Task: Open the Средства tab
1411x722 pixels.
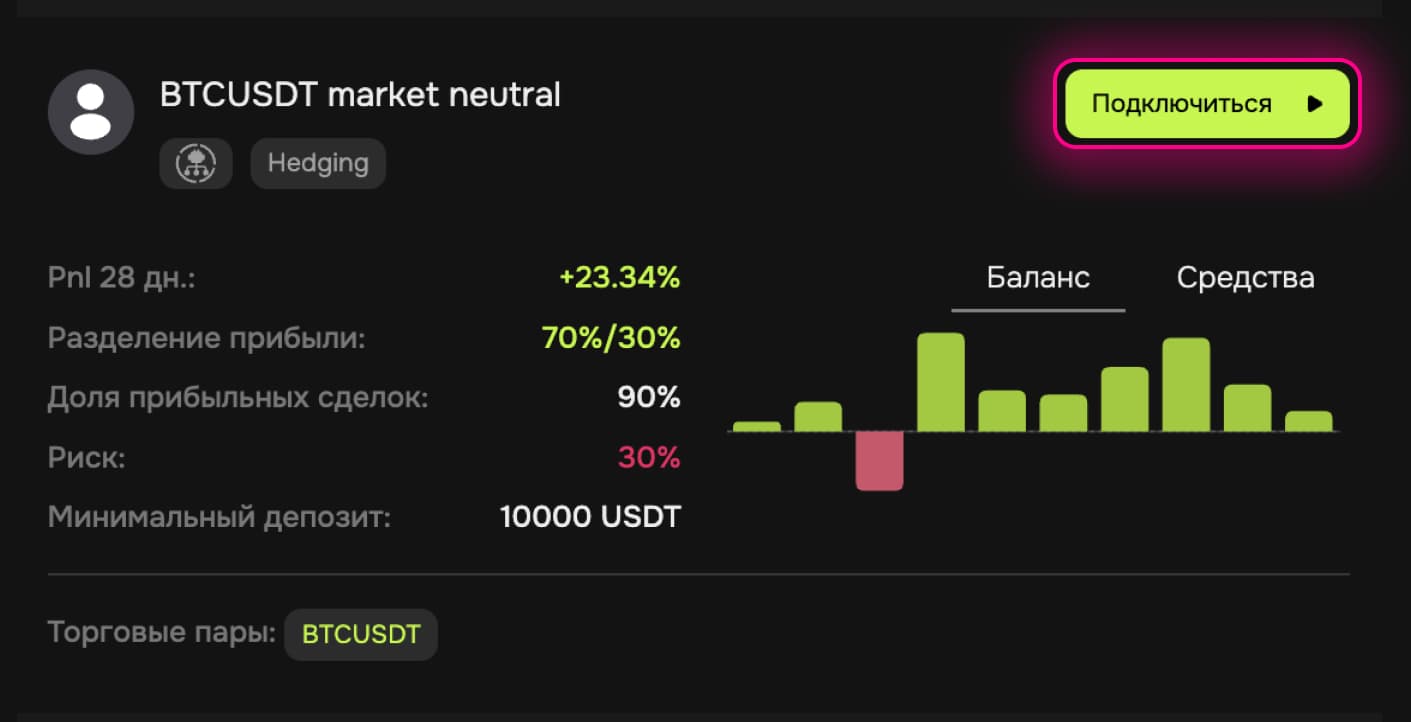Action: click(1245, 278)
